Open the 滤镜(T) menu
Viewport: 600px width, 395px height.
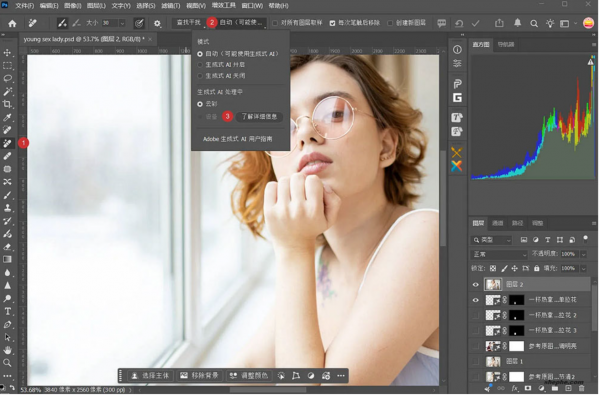(170, 6)
